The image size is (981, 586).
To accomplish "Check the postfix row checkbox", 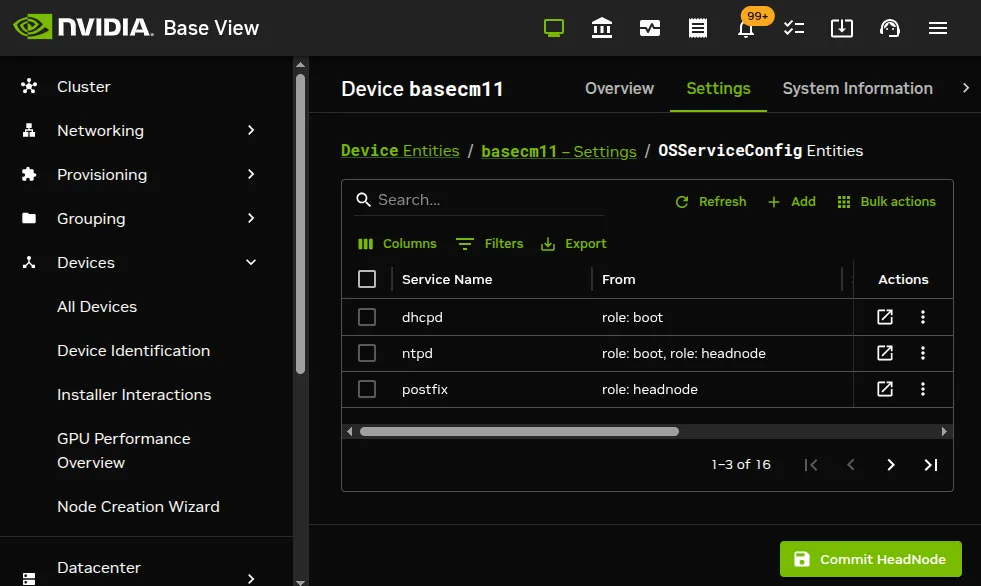I will [367, 389].
